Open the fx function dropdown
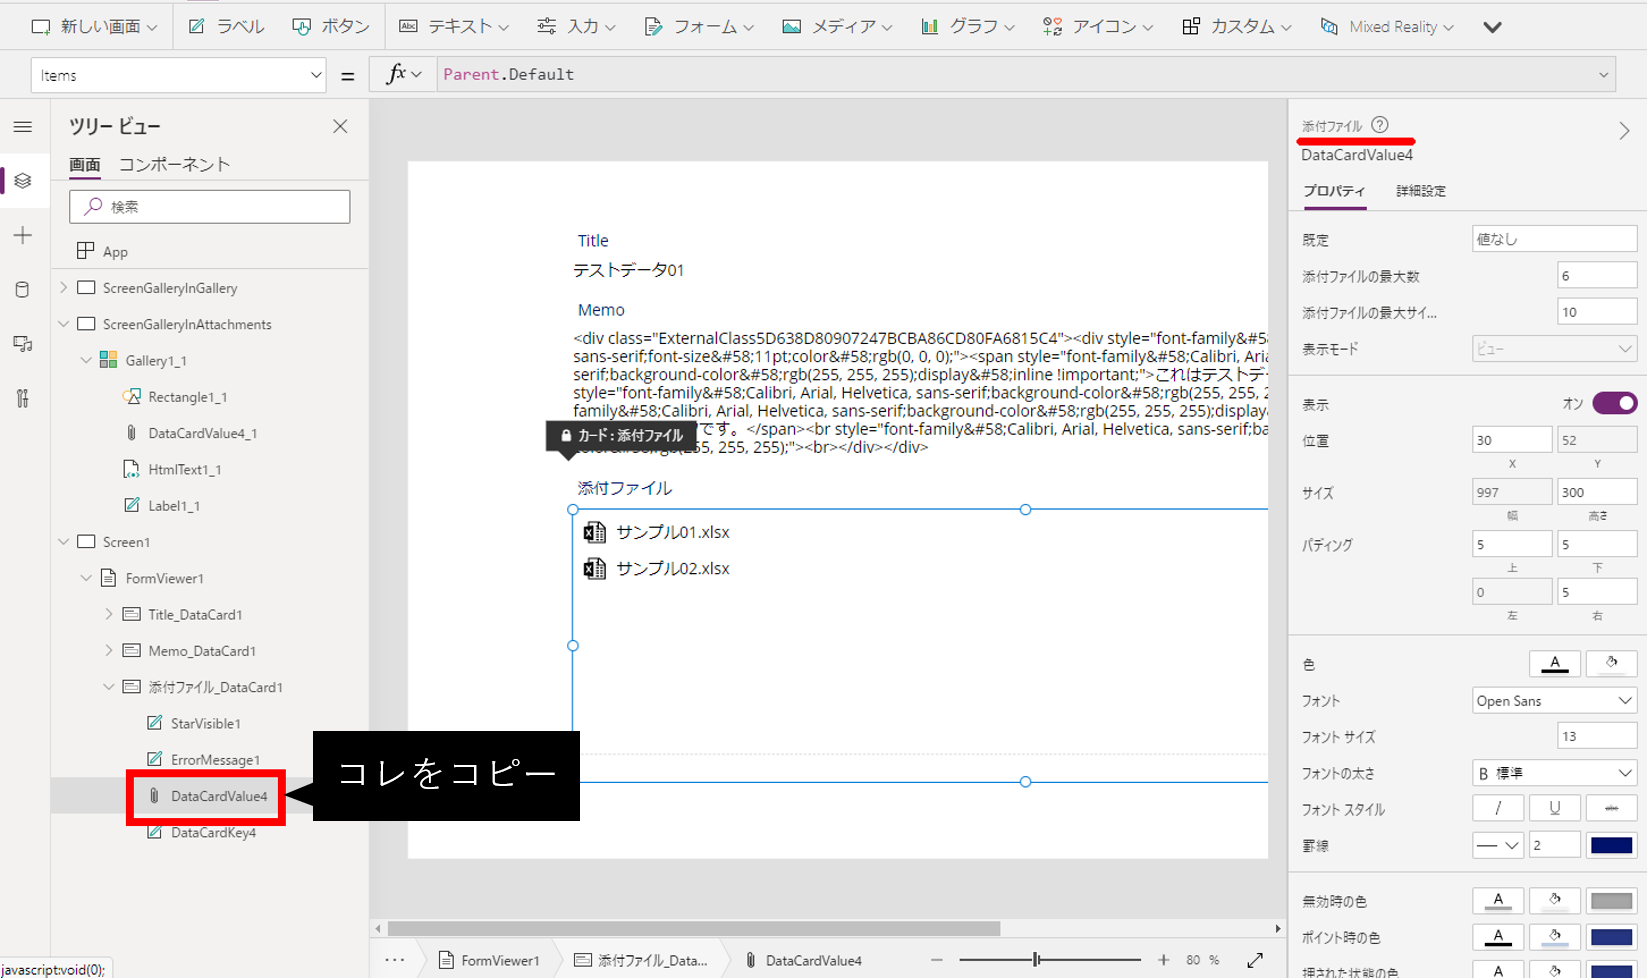 404,74
